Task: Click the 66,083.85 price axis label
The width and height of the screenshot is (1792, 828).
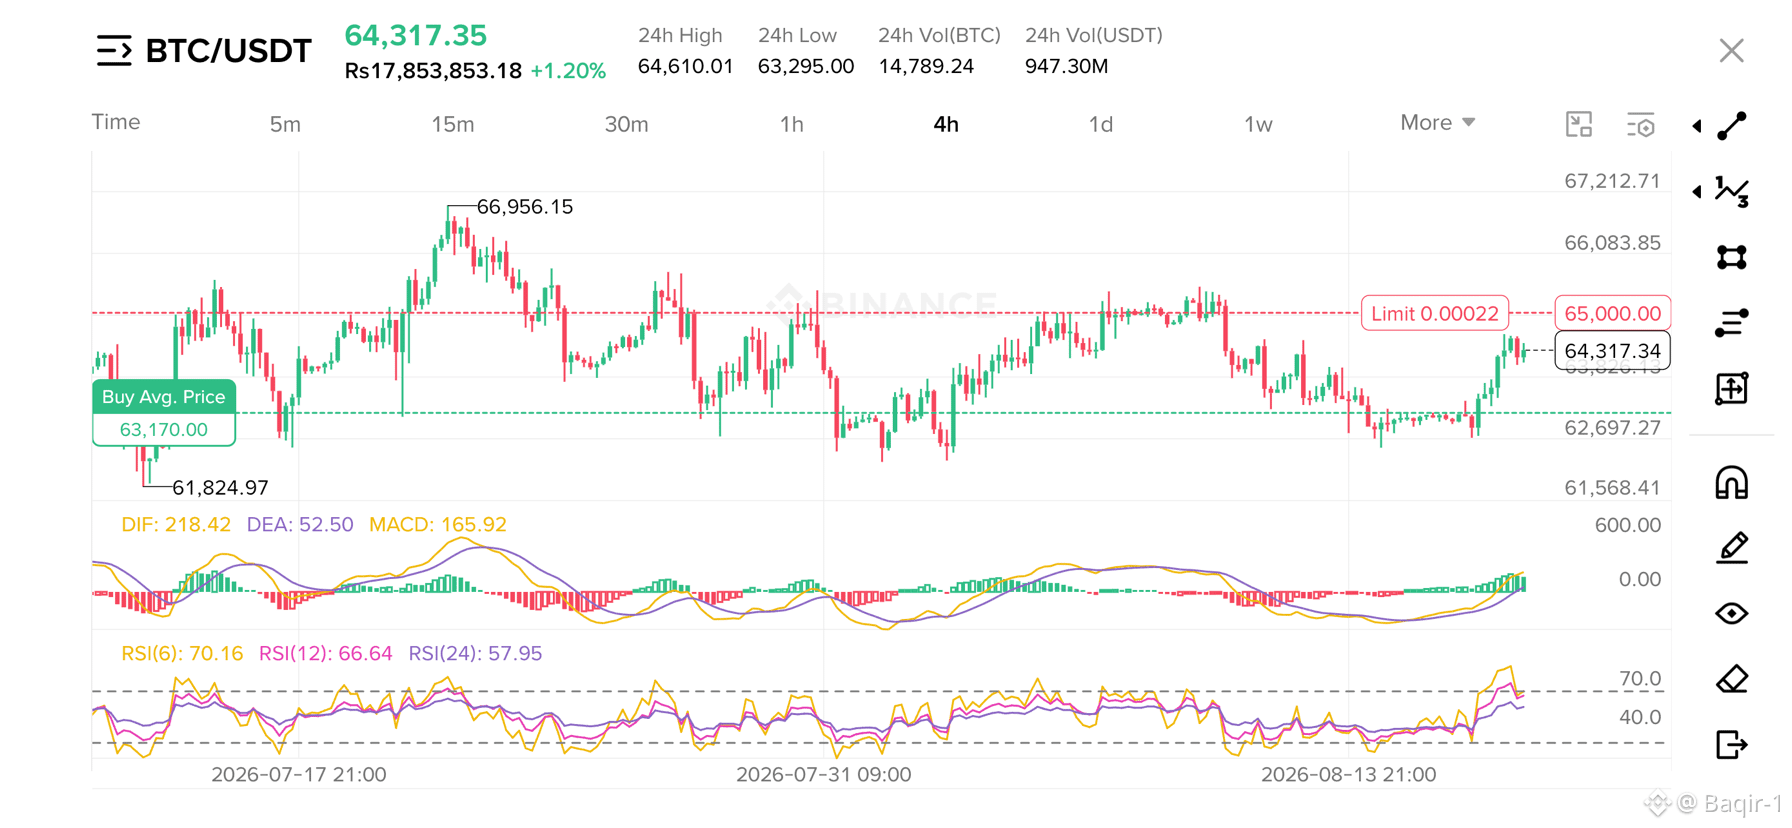Action: tap(1612, 243)
